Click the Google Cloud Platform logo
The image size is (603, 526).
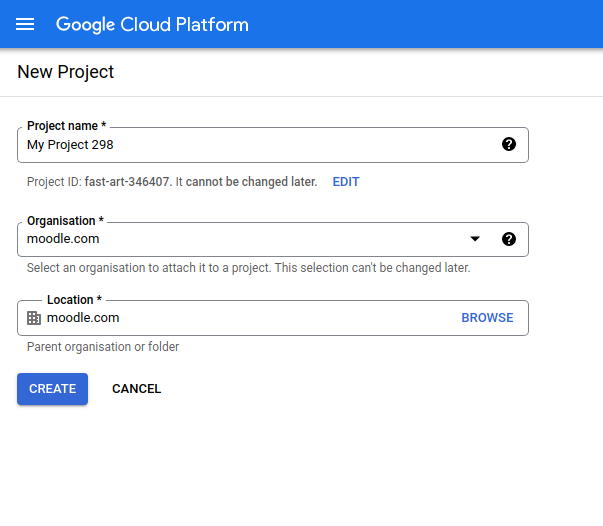[152, 25]
